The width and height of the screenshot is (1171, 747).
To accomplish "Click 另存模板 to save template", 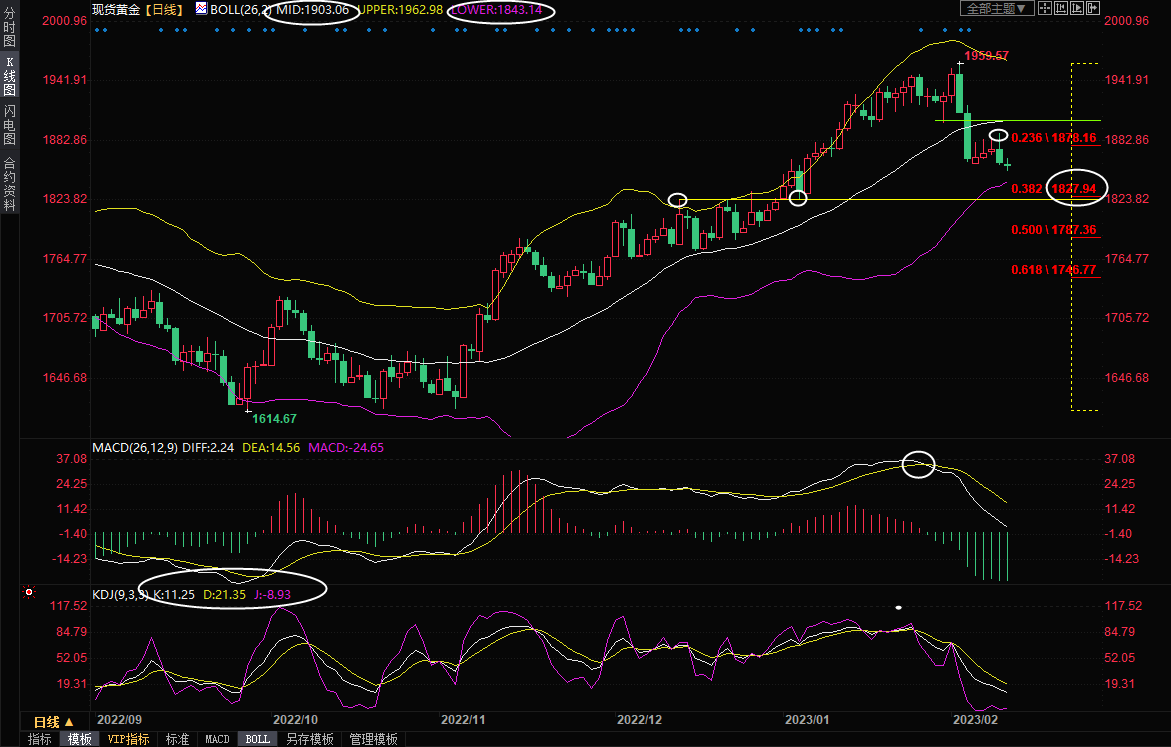I will click(310, 739).
